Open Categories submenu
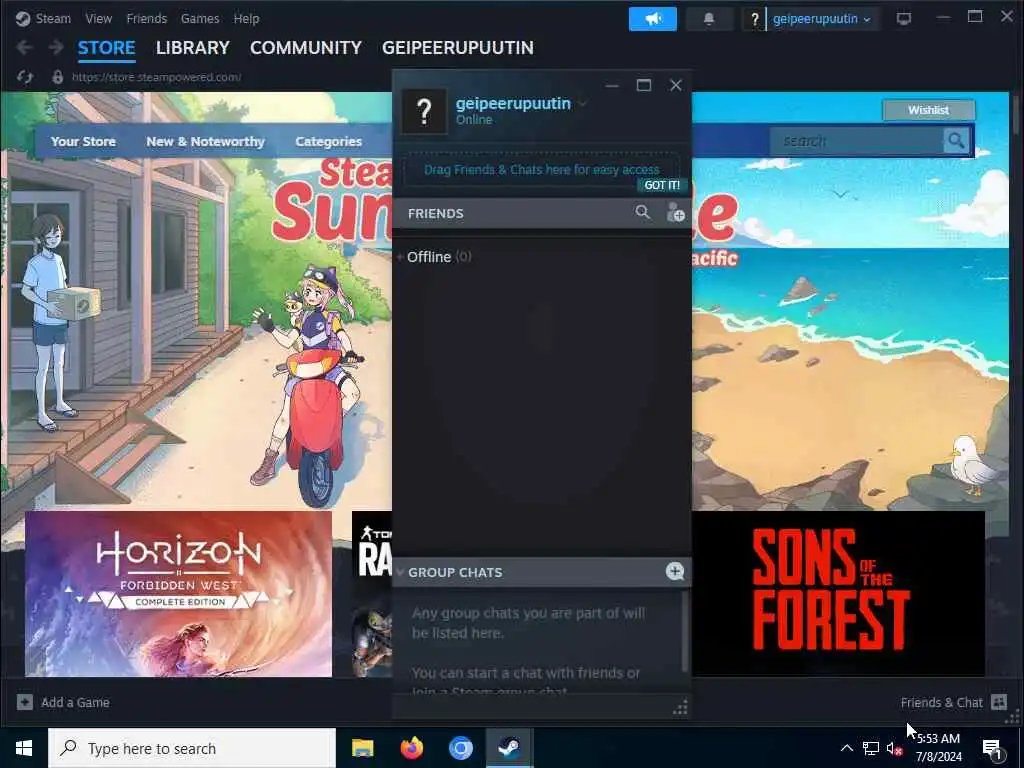Image resolution: width=1024 pixels, height=768 pixels. pos(328,141)
